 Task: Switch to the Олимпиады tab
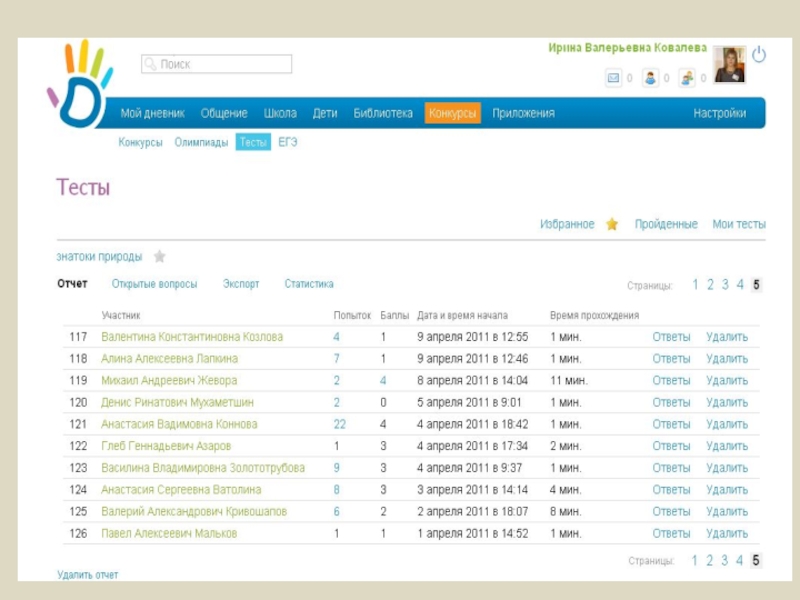tap(201, 142)
